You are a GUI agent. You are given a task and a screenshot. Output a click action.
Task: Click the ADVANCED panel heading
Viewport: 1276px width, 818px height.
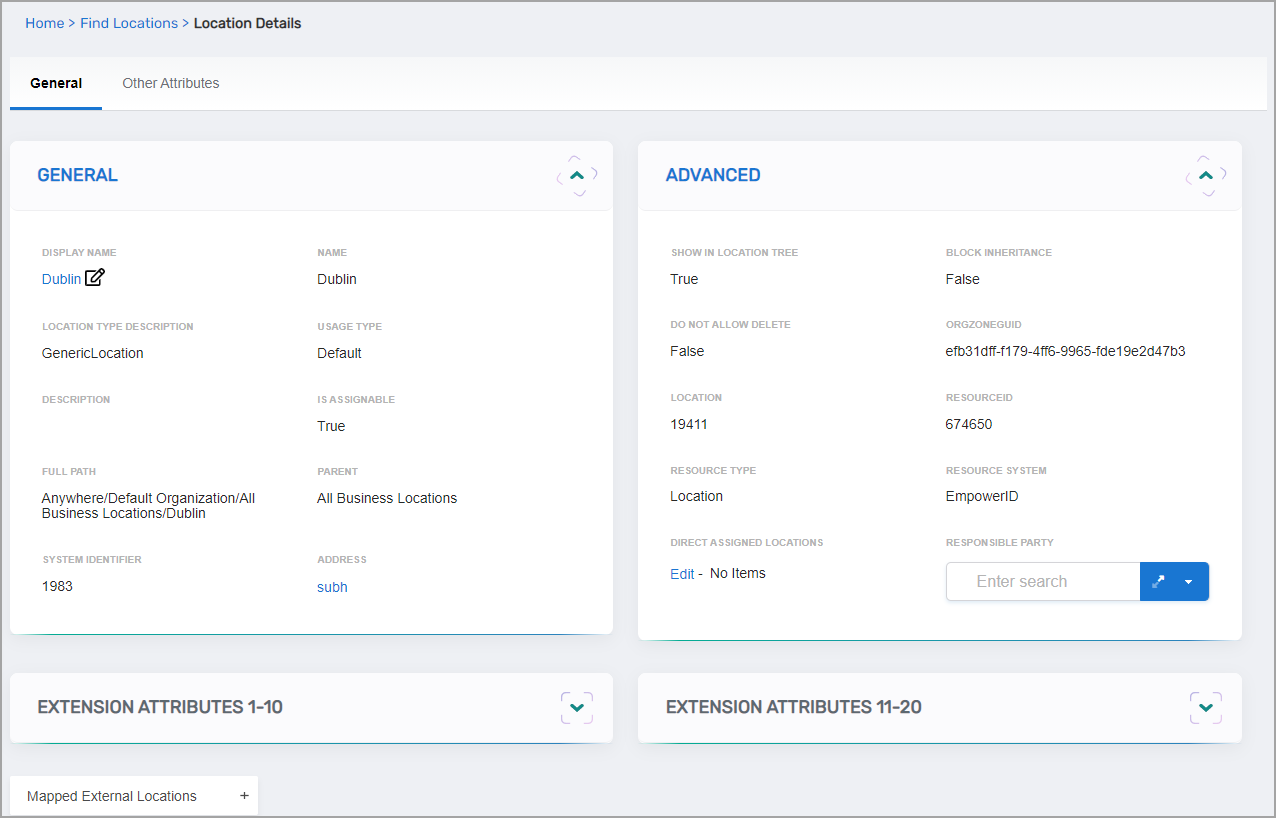(x=713, y=175)
